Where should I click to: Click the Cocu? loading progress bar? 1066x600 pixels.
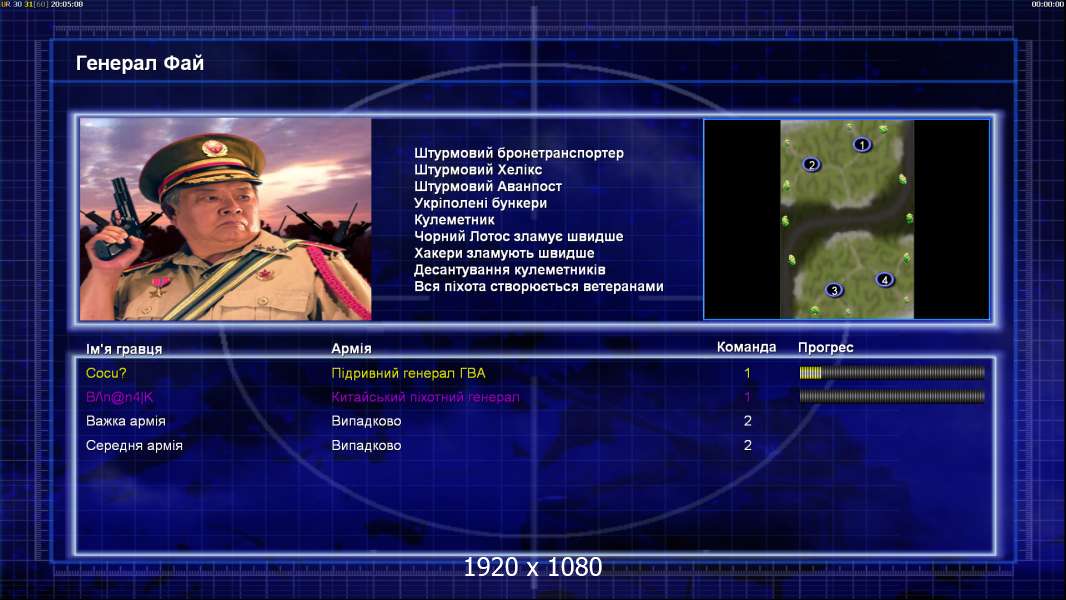(892, 372)
